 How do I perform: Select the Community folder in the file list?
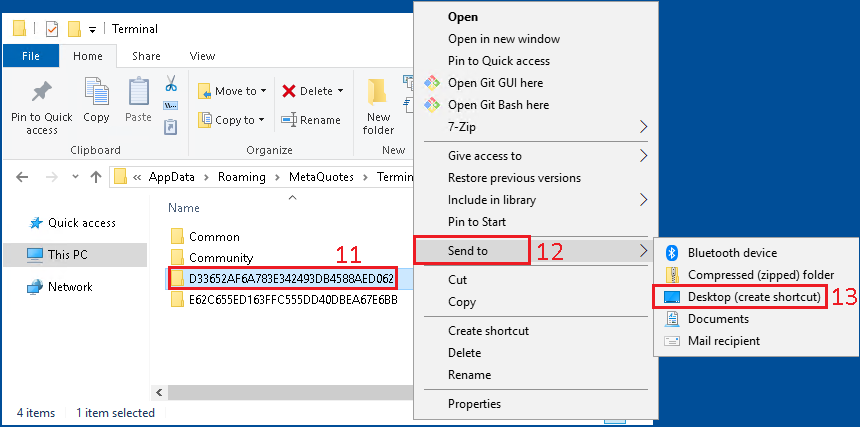pos(220,257)
